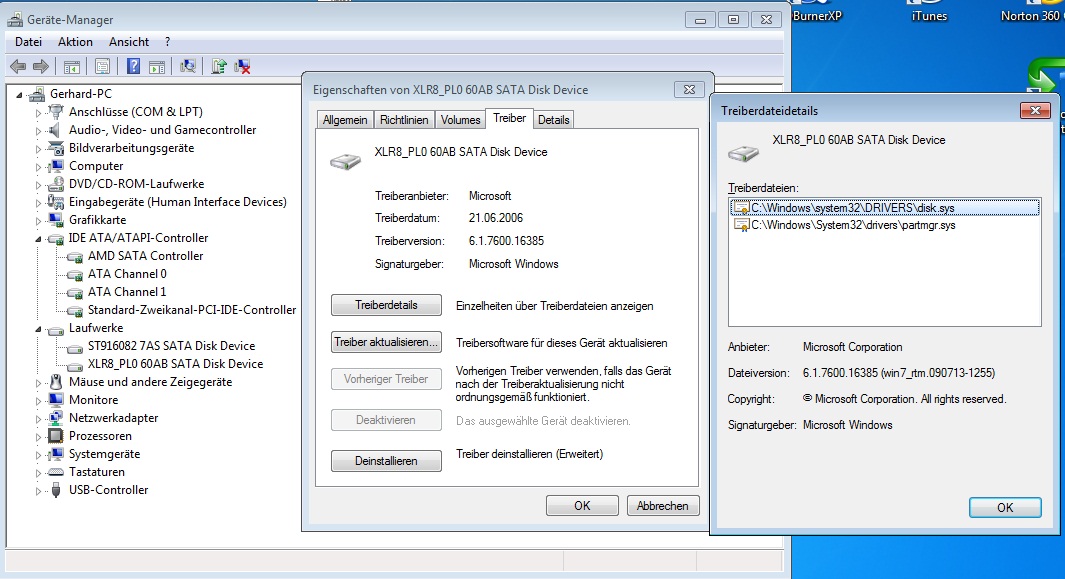The image size is (1065, 579).
Task: Click the blue Help question-mark toolbar icon
Action: click(x=134, y=67)
